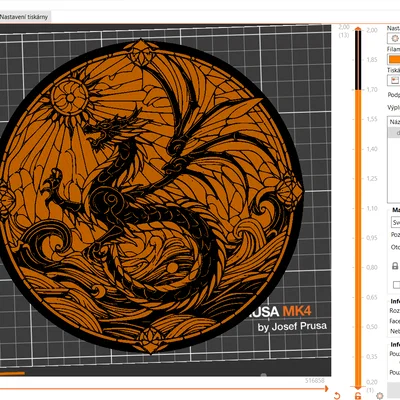Tick the checkbox below the padlock

(x=396, y=285)
